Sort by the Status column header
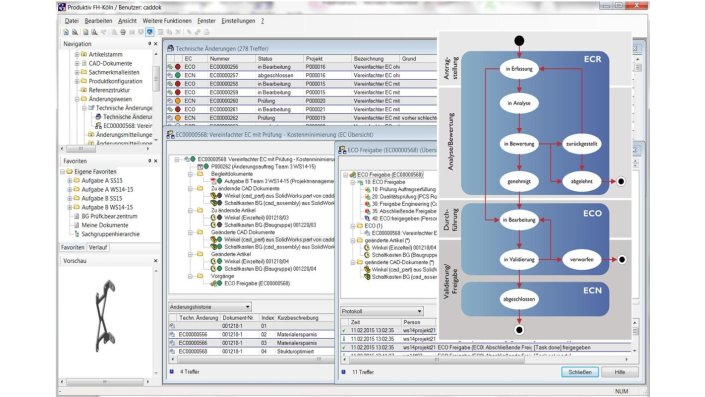 tap(279, 58)
